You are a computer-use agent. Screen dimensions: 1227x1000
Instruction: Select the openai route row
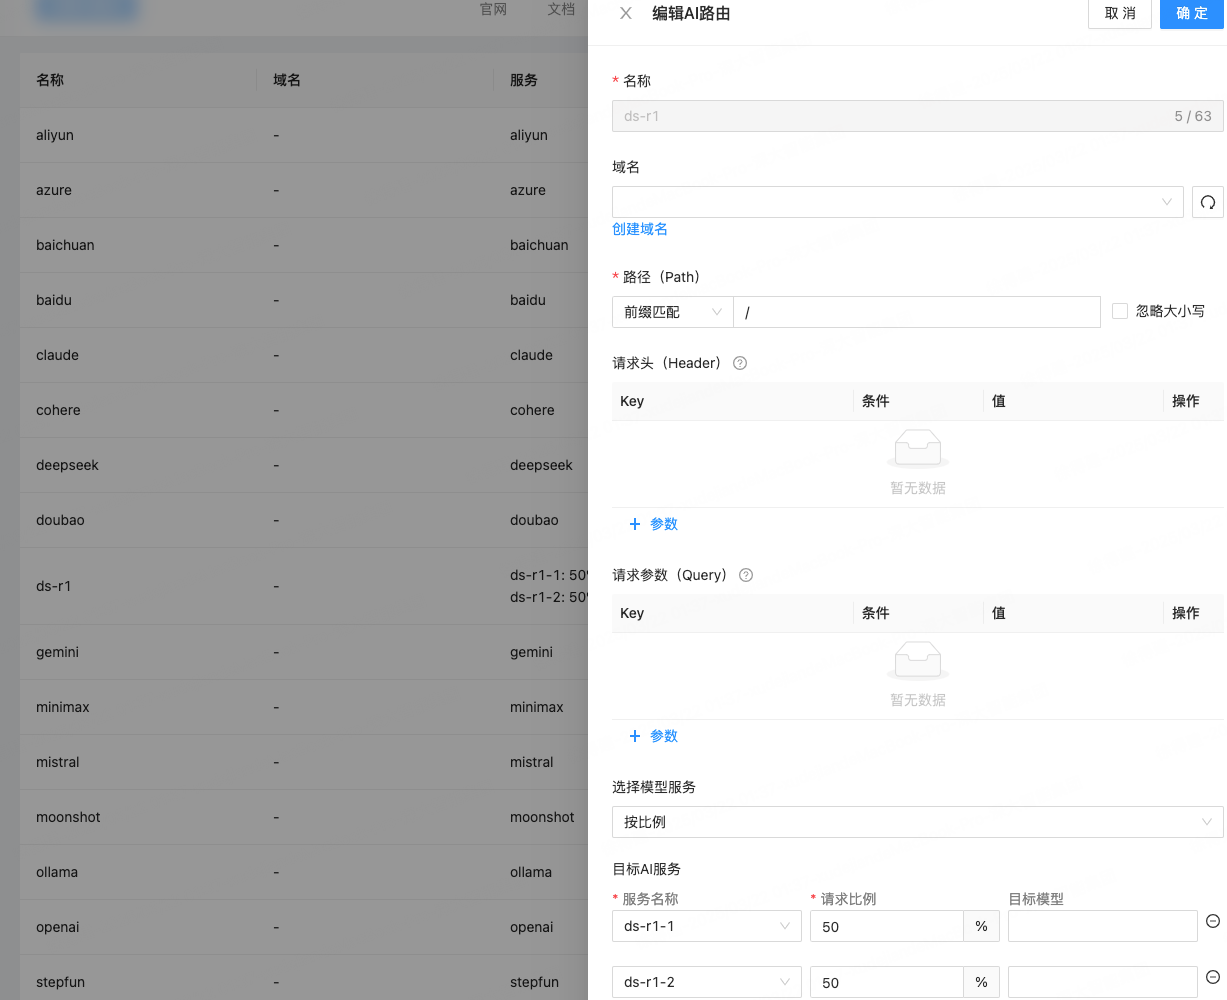click(304, 927)
